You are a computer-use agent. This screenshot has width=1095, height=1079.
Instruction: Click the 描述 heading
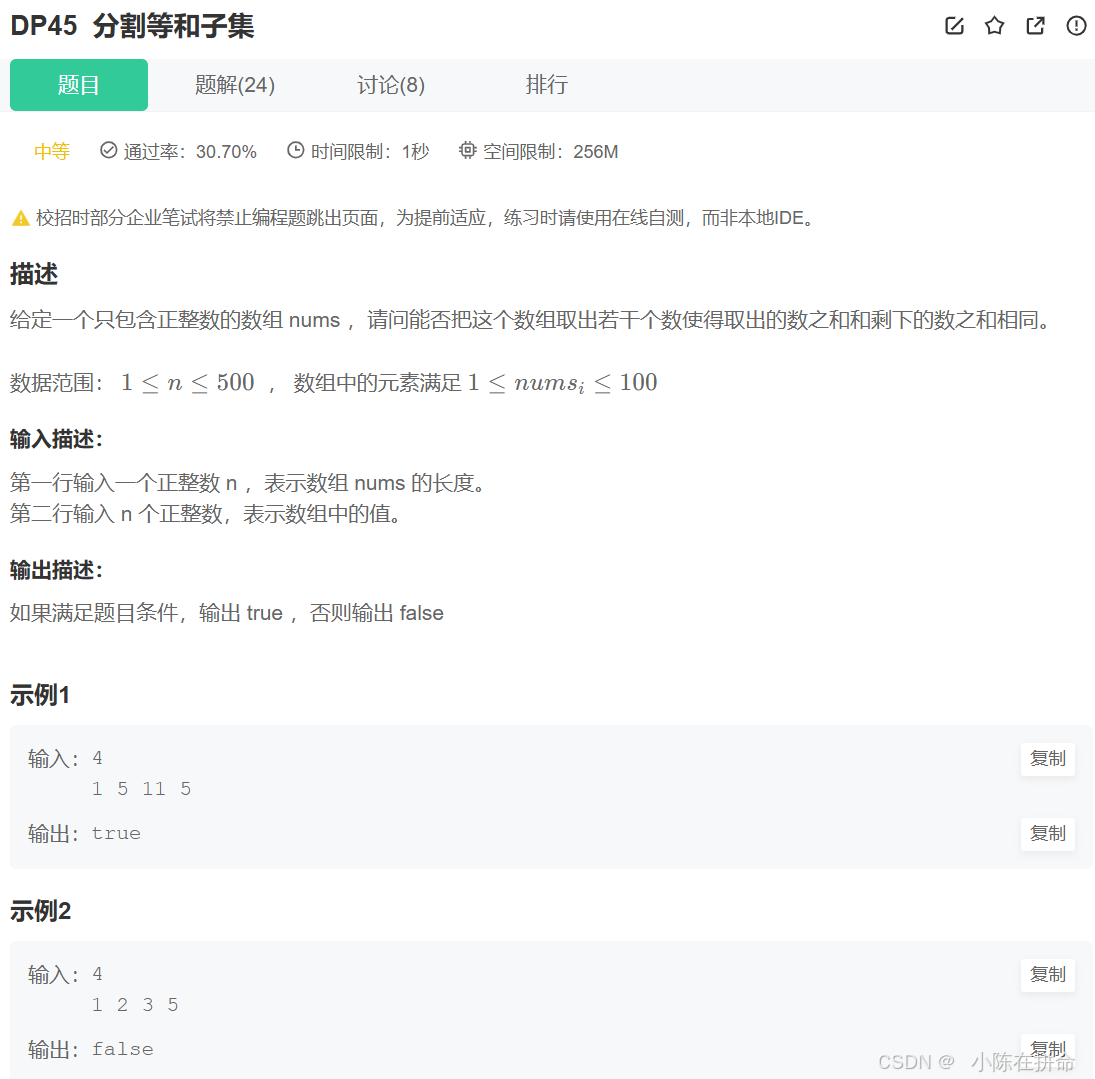point(34,274)
